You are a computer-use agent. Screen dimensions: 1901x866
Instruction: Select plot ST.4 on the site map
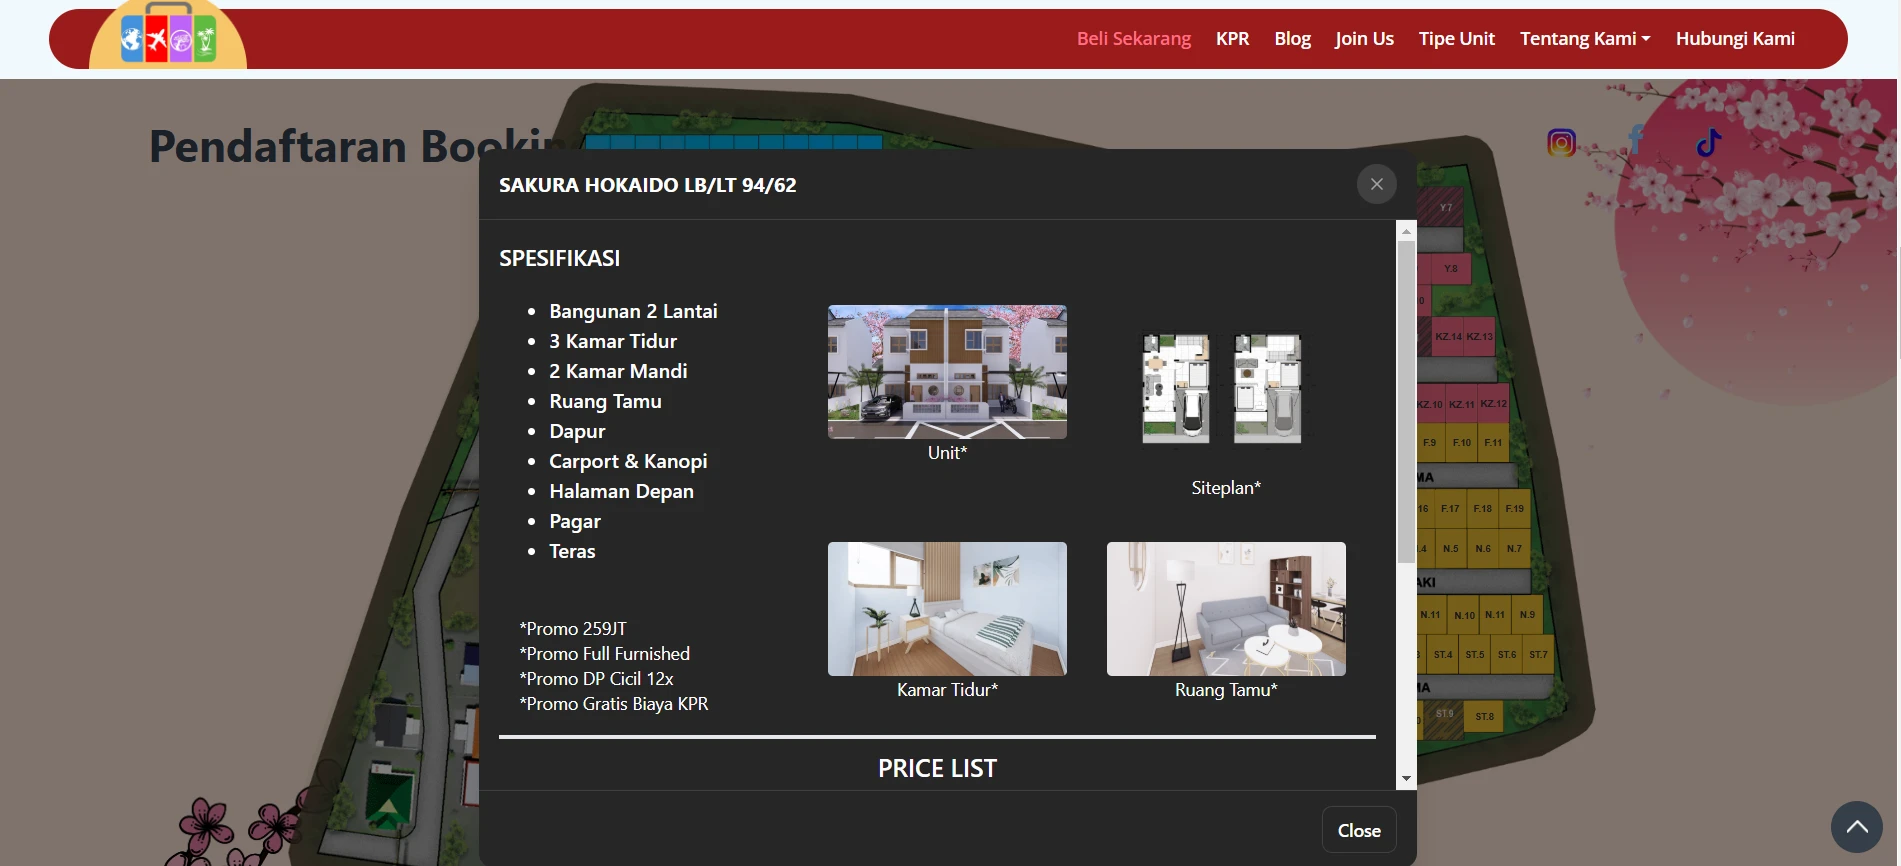pos(1443,654)
